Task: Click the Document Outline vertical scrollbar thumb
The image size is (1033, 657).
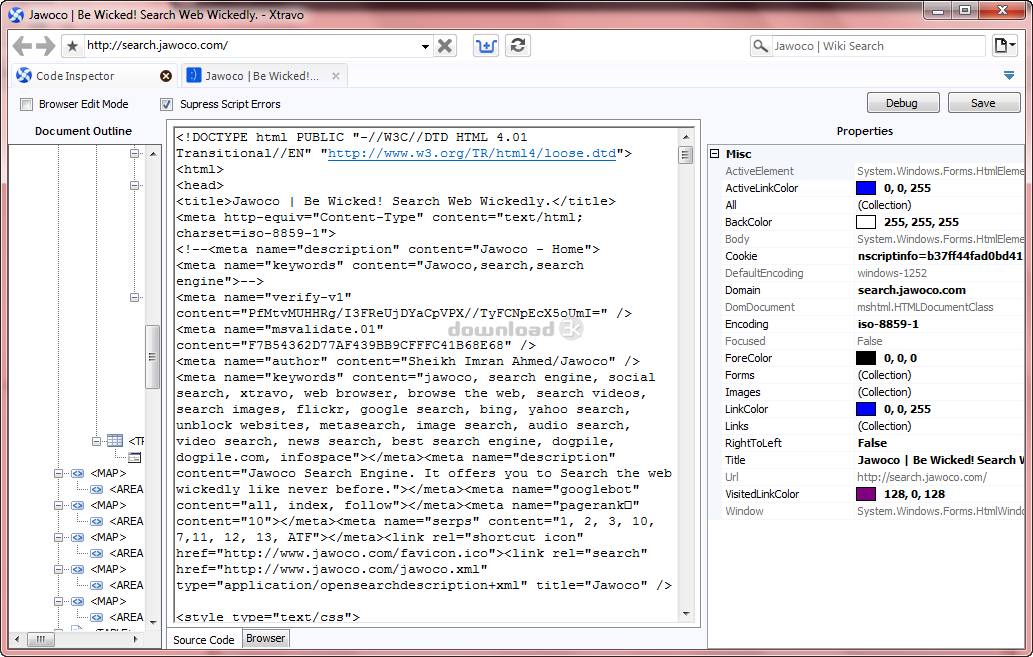Action: (x=152, y=357)
